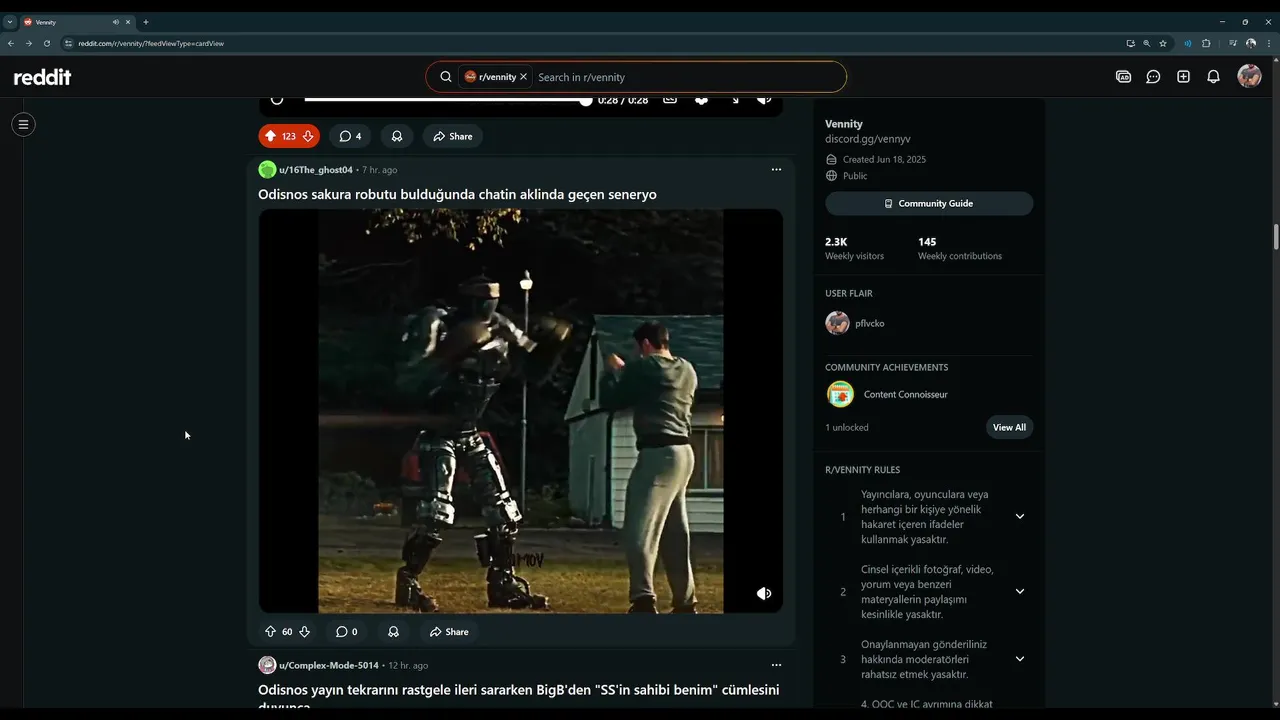Install app icon in address bar
This screenshot has height=720, width=1280.
pos(1131,43)
